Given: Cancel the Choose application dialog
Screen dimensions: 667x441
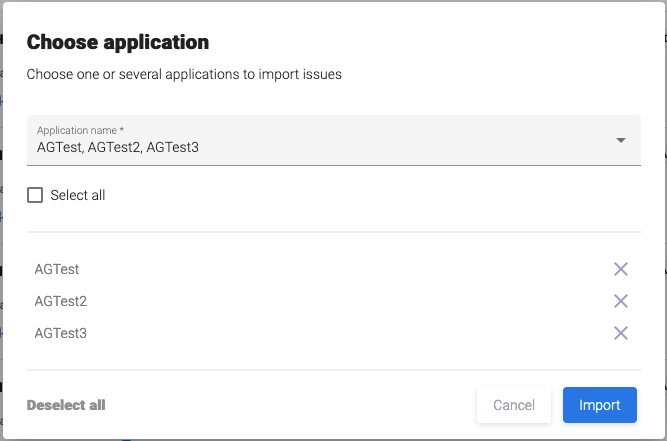Looking at the screenshot, I should pos(514,405).
